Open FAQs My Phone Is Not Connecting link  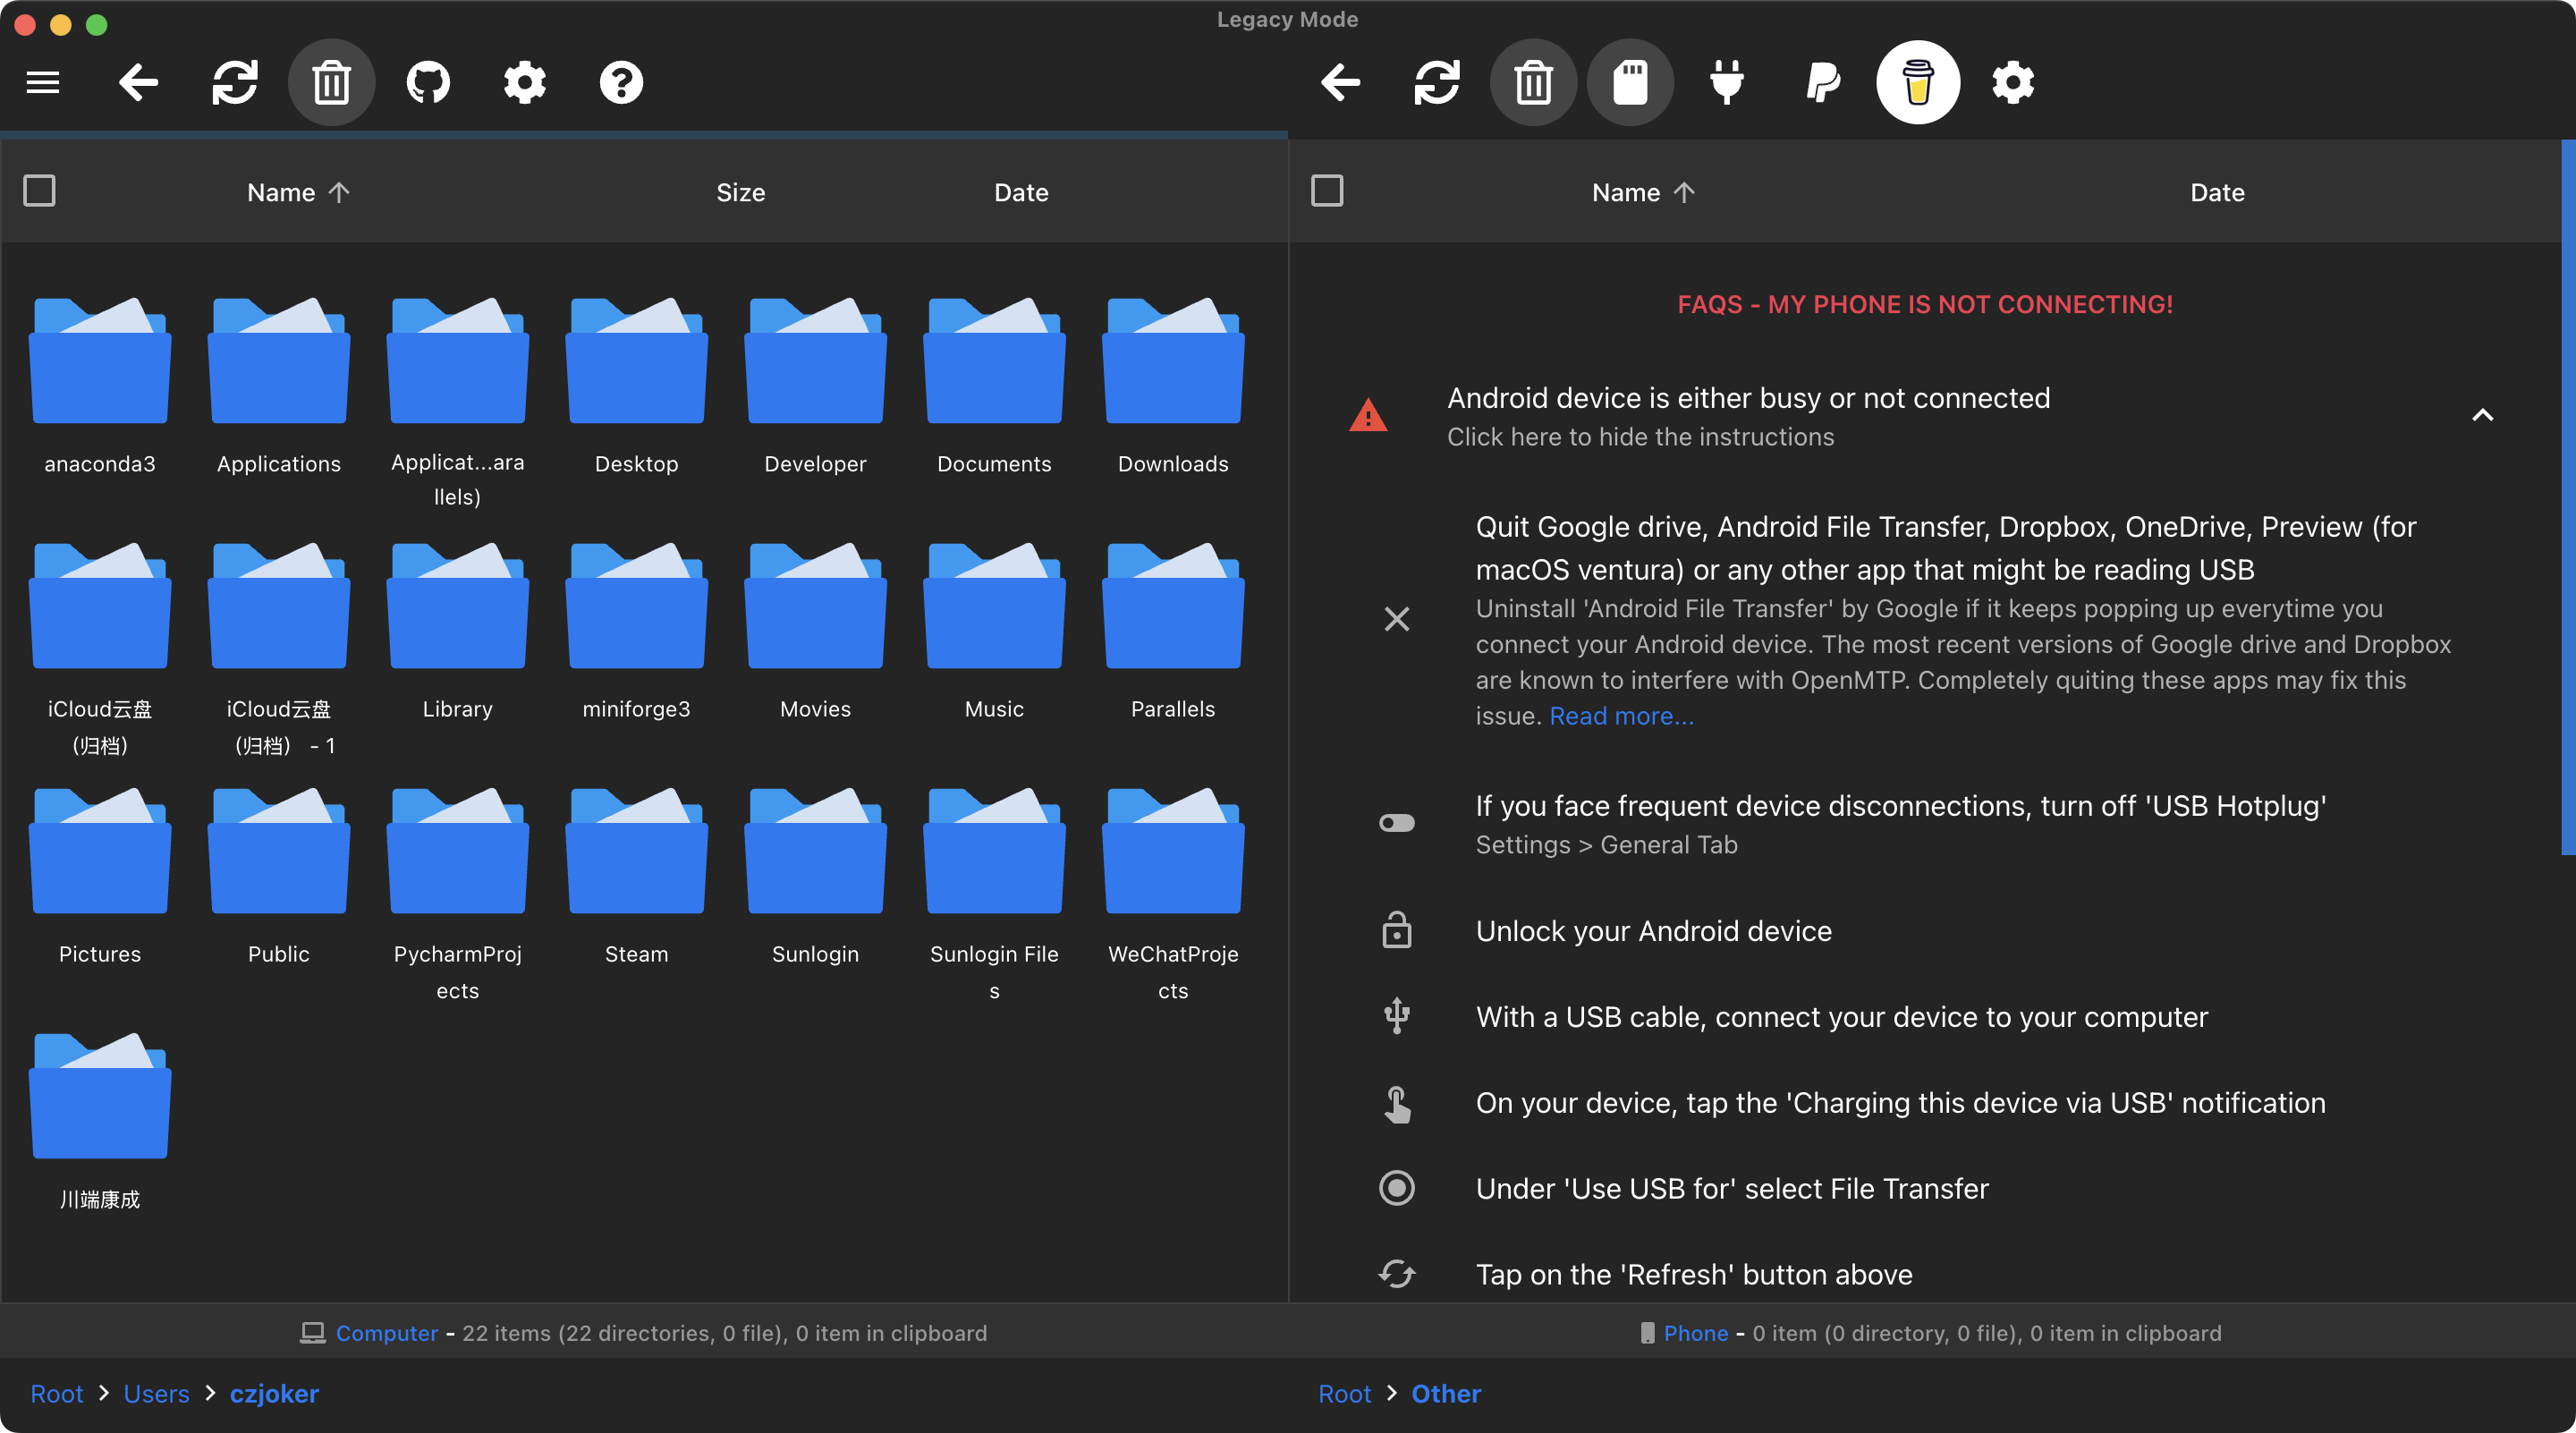pyautogui.click(x=1924, y=304)
